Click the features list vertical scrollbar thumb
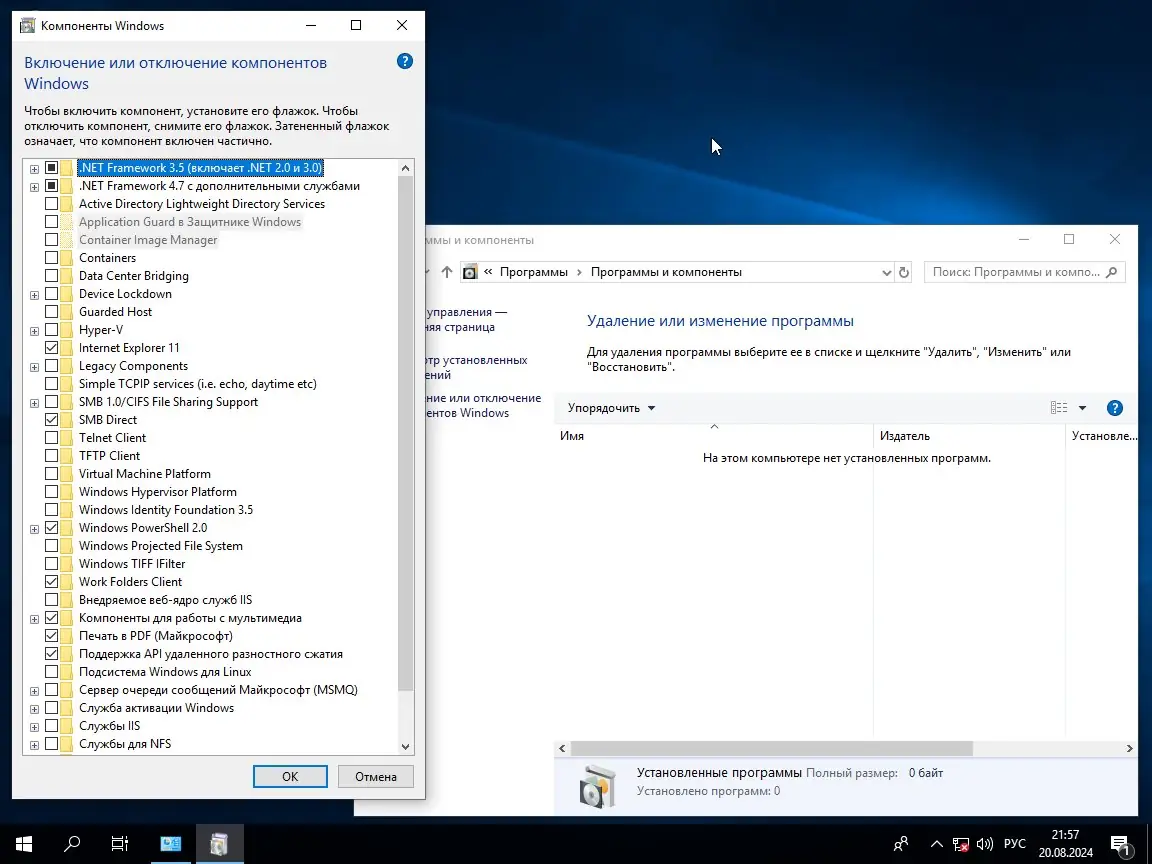Screen dimensions: 1152x864 [406, 433]
